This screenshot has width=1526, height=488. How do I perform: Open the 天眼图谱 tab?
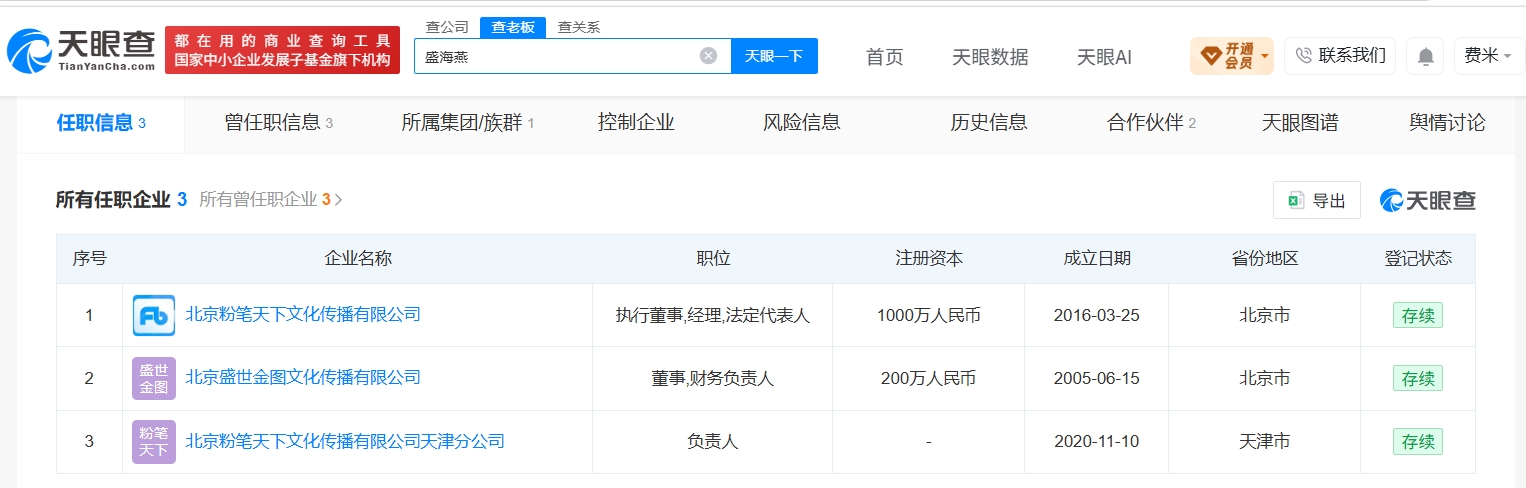pyautogui.click(x=1299, y=123)
